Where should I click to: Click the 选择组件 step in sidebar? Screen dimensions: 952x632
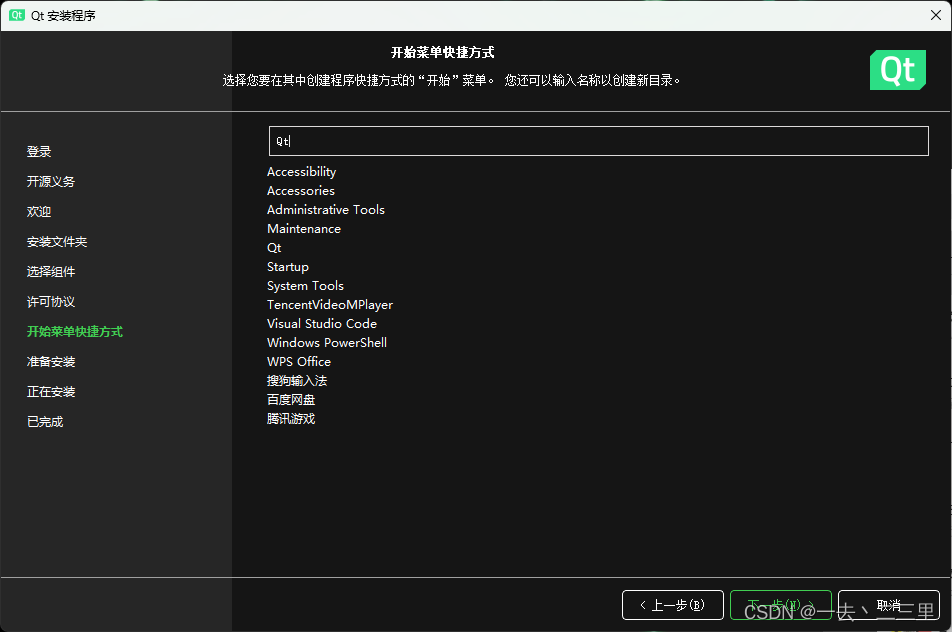coord(51,271)
